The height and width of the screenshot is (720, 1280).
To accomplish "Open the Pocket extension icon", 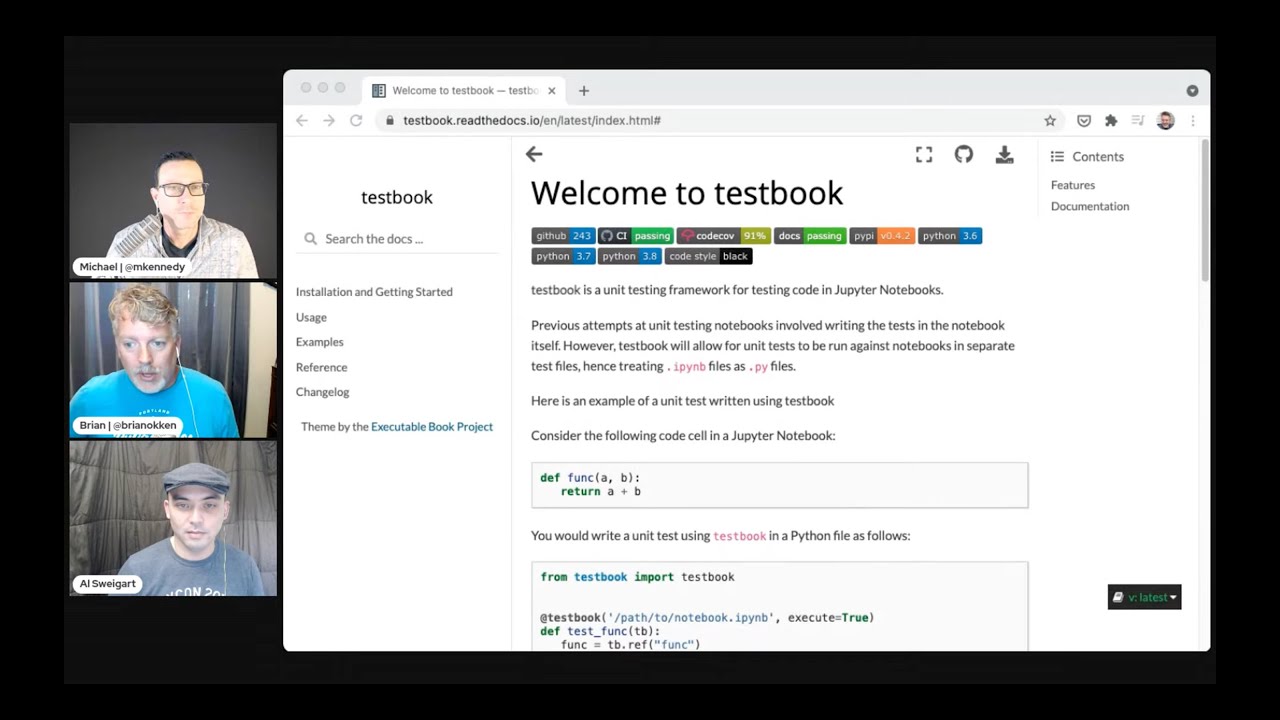I will pos(1084,120).
